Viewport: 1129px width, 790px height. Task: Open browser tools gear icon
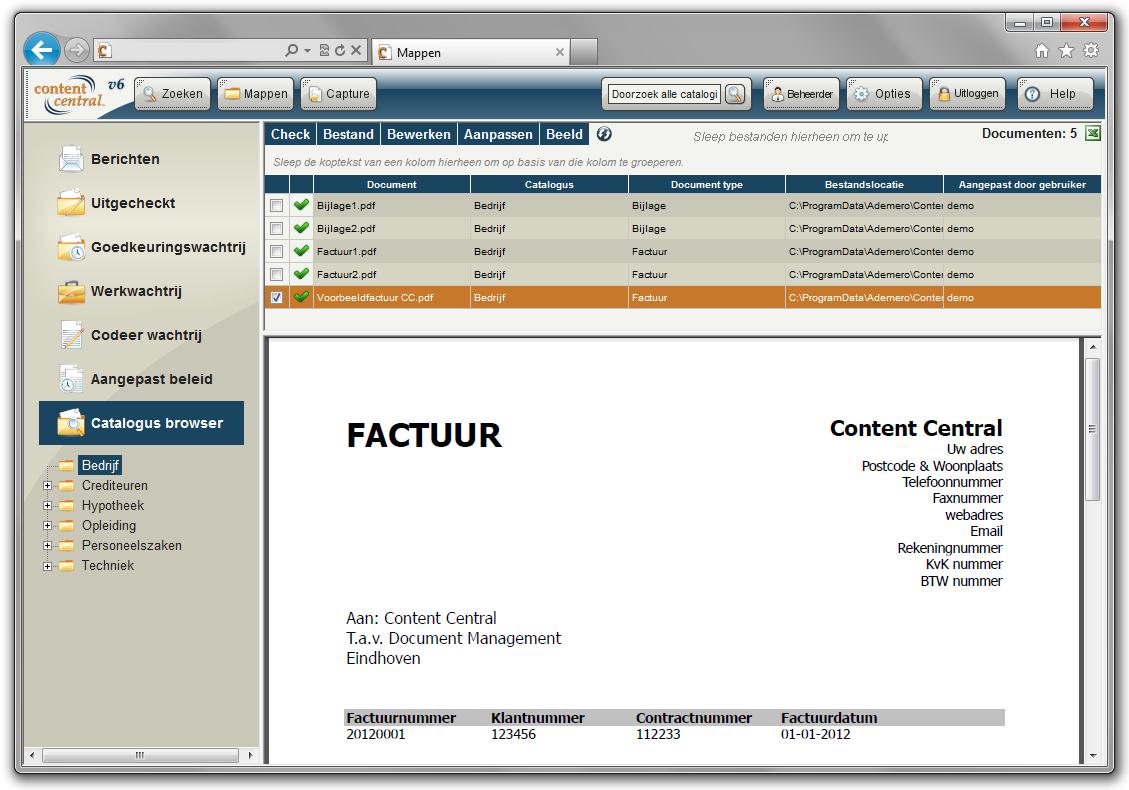click(x=1092, y=50)
